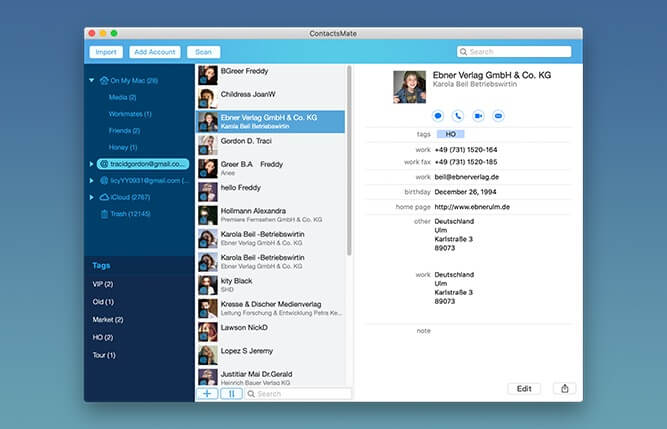Filter contacts by the Market tag
667x429 pixels.
pyautogui.click(x=108, y=319)
